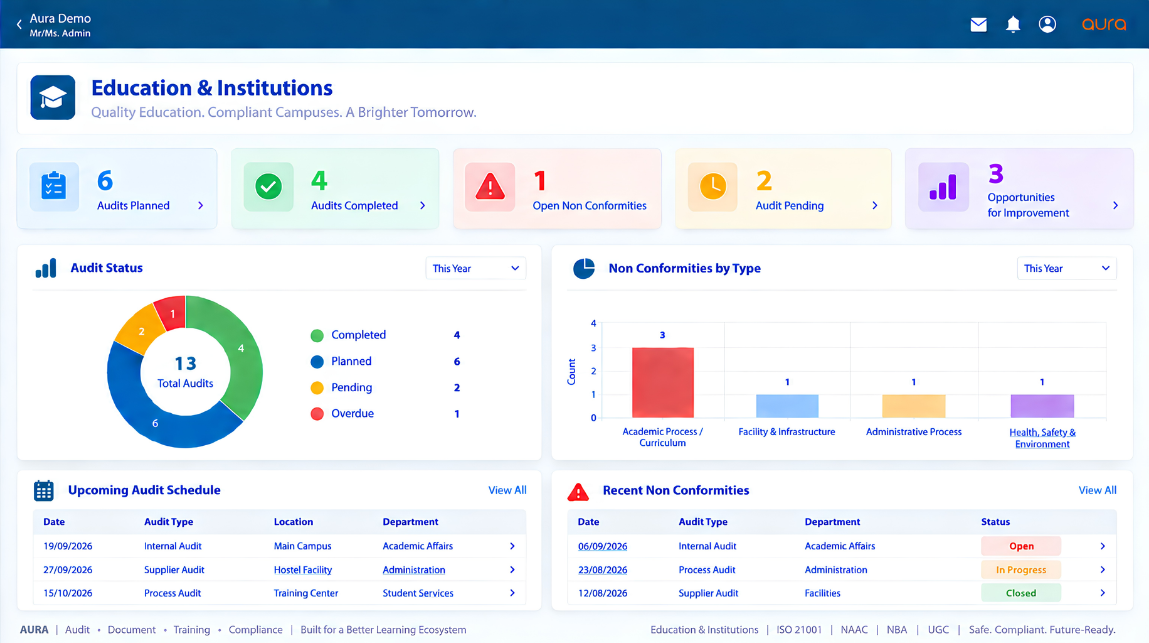Click the blue Facility & Infrastructure bar
This screenshot has height=643, width=1149.
coord(787,406)
